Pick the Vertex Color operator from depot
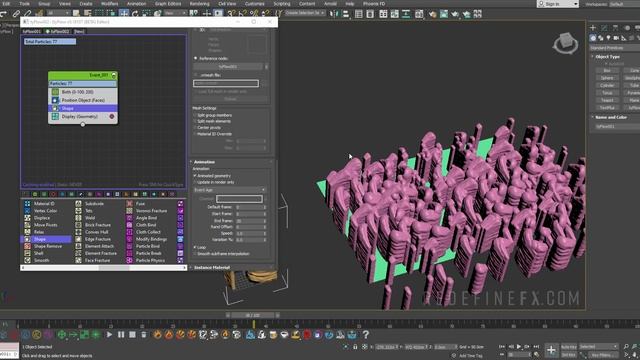The height and width of the screenshot is (360, 640). pyautogui.click(x=45, y=211)
